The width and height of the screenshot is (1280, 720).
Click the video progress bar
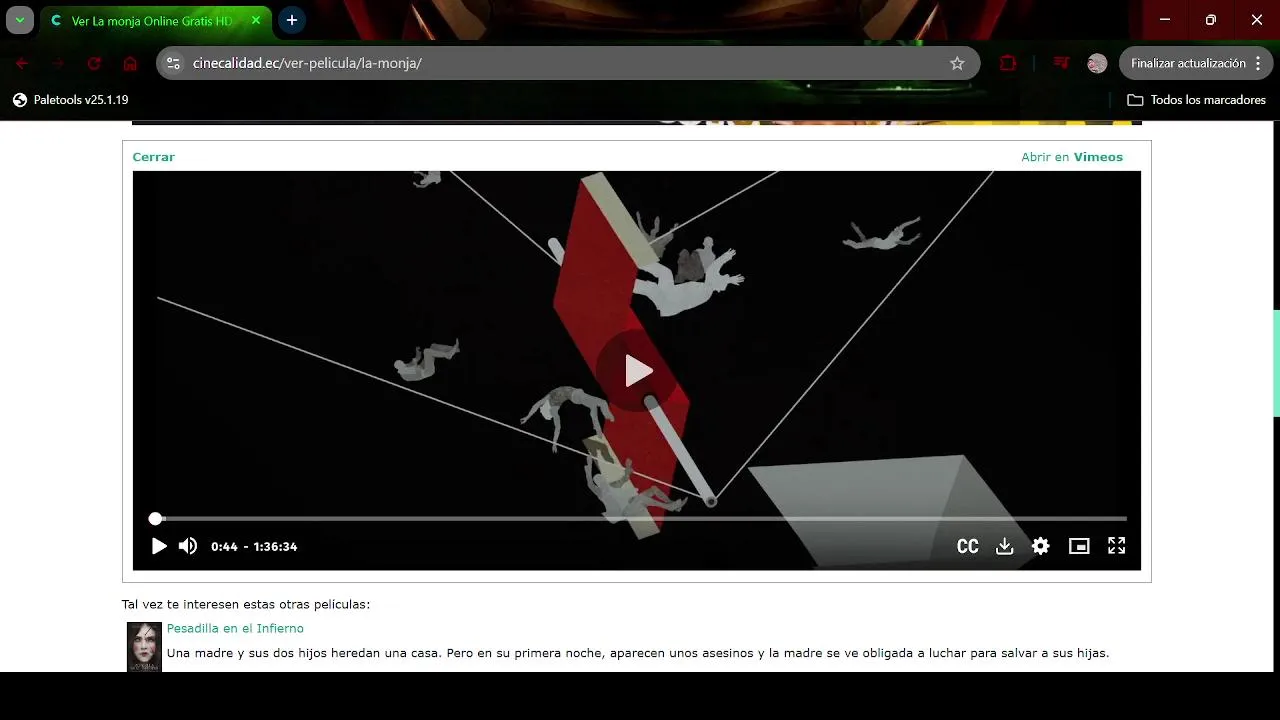(x=640, y=518)
